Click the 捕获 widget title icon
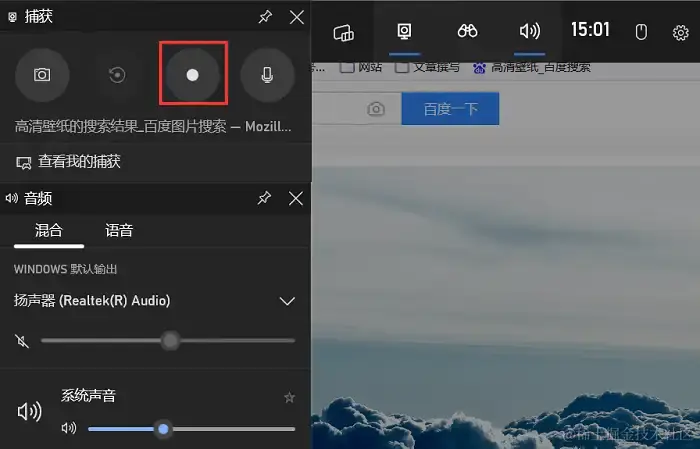The width and height of the screenshot is (700, 449). [12, 17]
